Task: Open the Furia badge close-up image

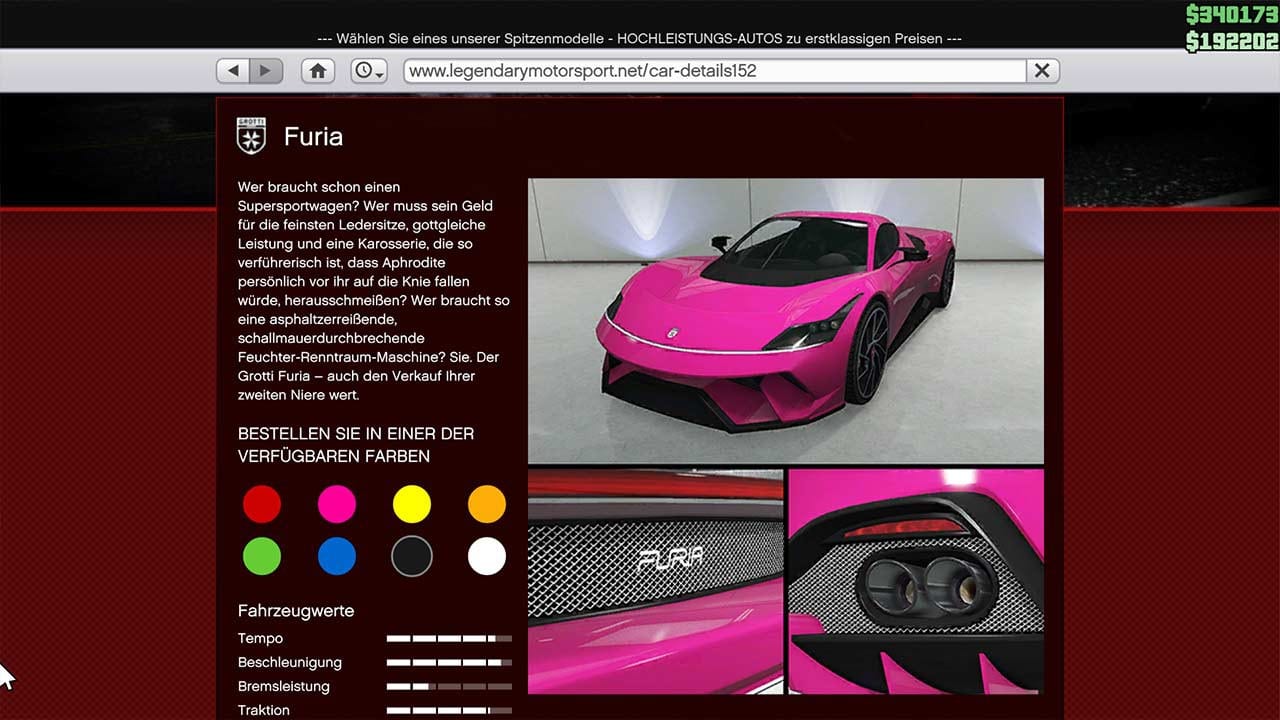Action: coord(655,581)
